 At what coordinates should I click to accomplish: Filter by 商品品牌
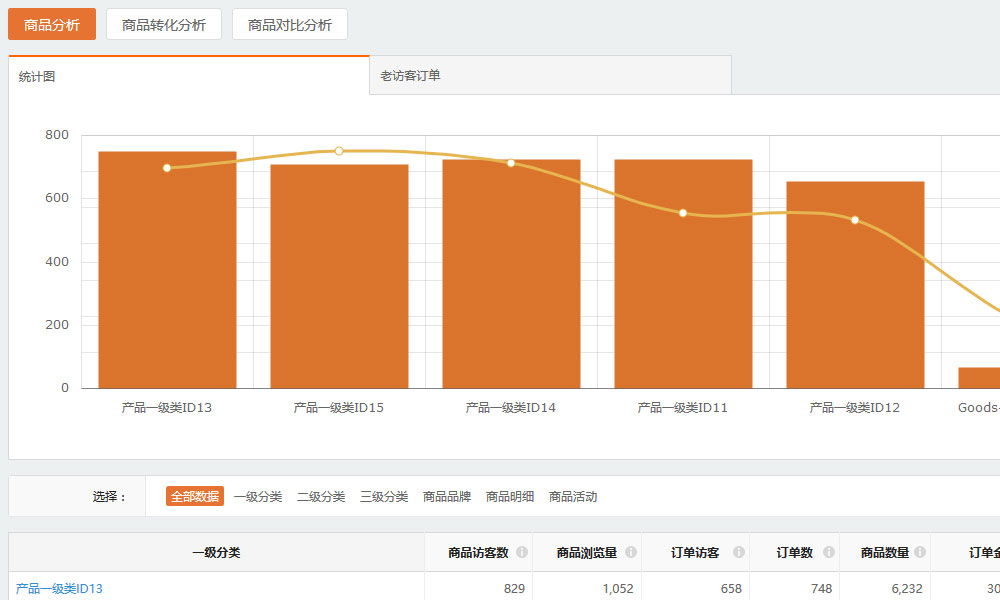[446, 496]
